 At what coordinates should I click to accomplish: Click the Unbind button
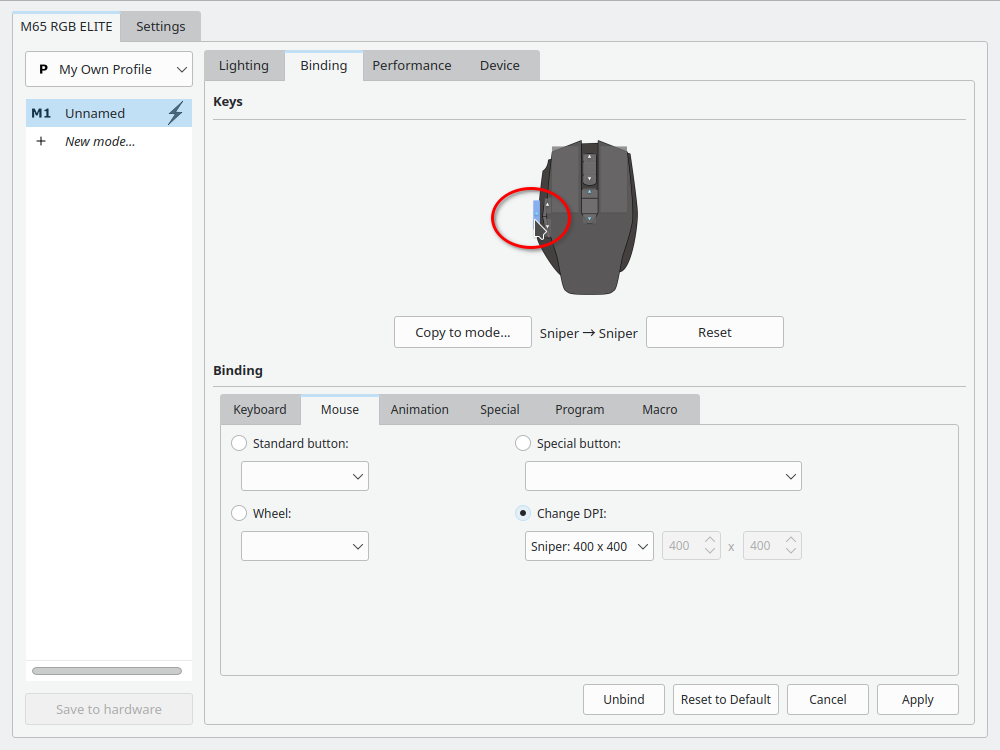624,700
